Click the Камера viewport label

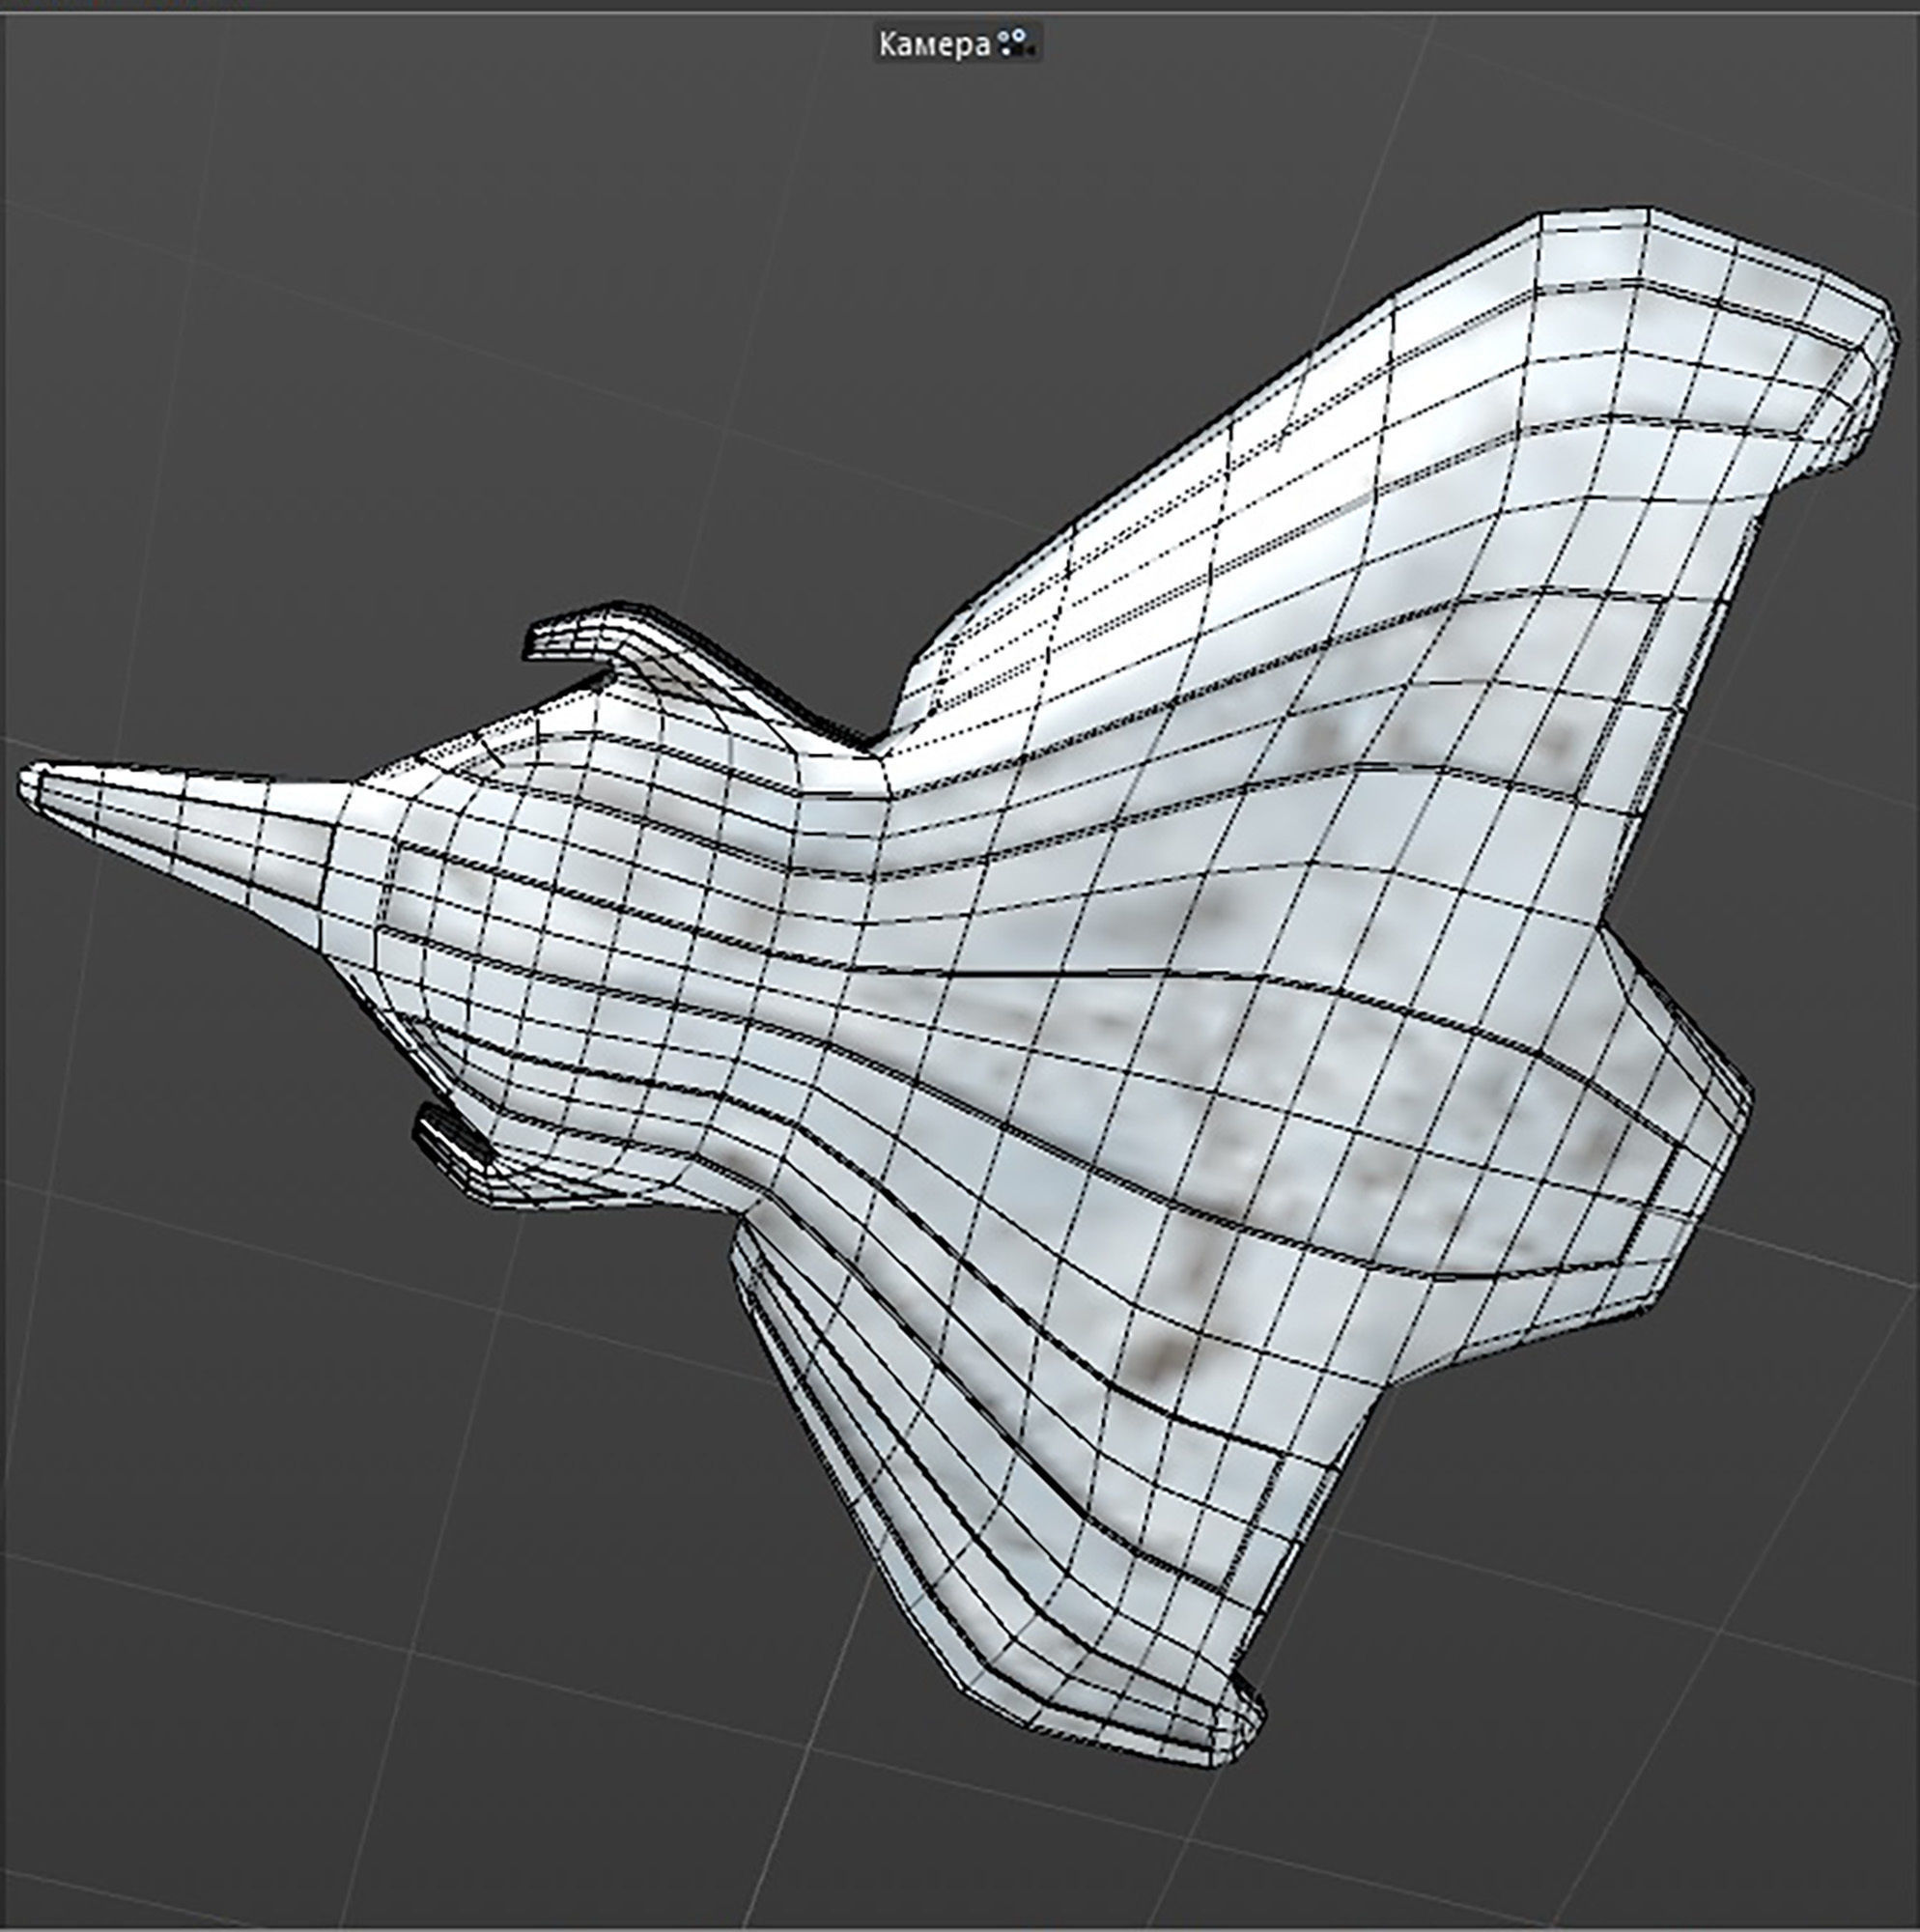934,44
